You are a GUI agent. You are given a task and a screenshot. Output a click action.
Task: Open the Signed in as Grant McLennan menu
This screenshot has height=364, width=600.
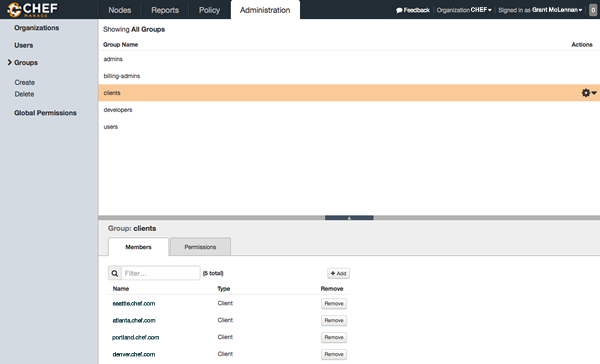[x=540, y=10]
